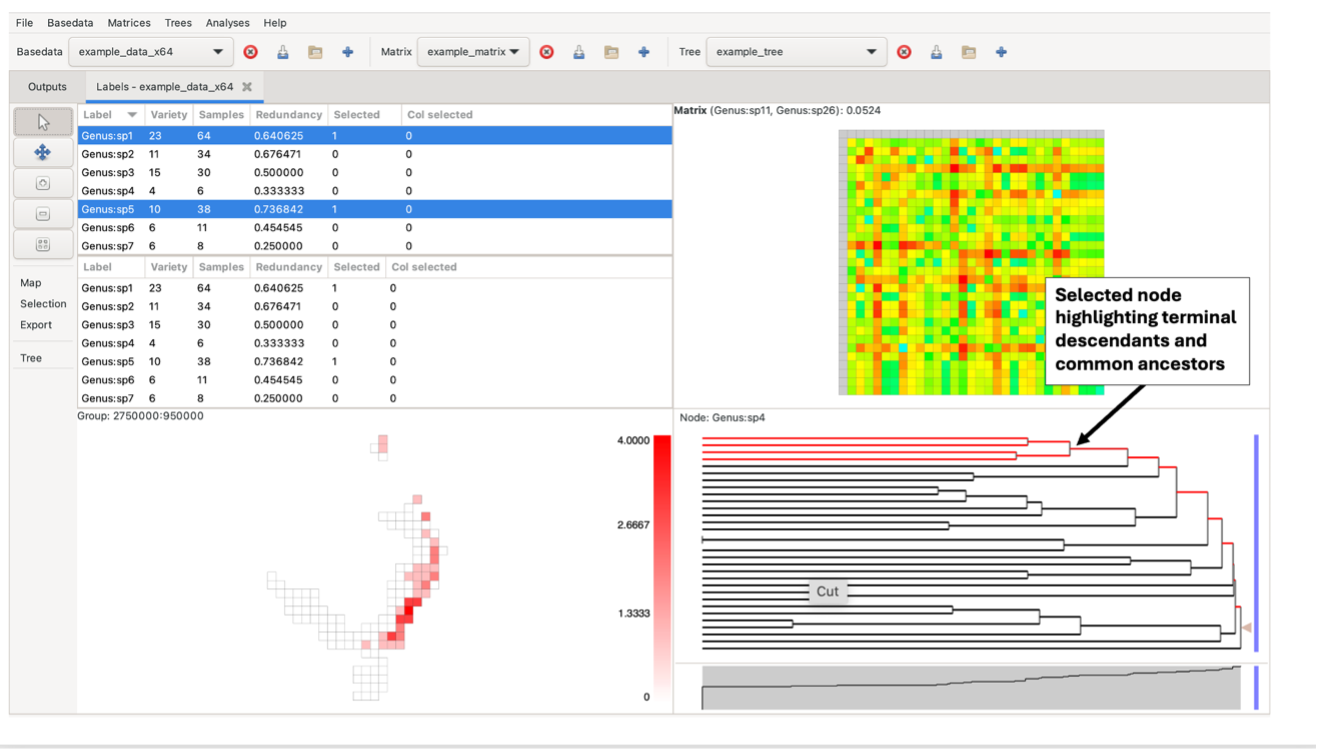
Task: Save the current matrix using its save icon
Action: click(579, 52)
